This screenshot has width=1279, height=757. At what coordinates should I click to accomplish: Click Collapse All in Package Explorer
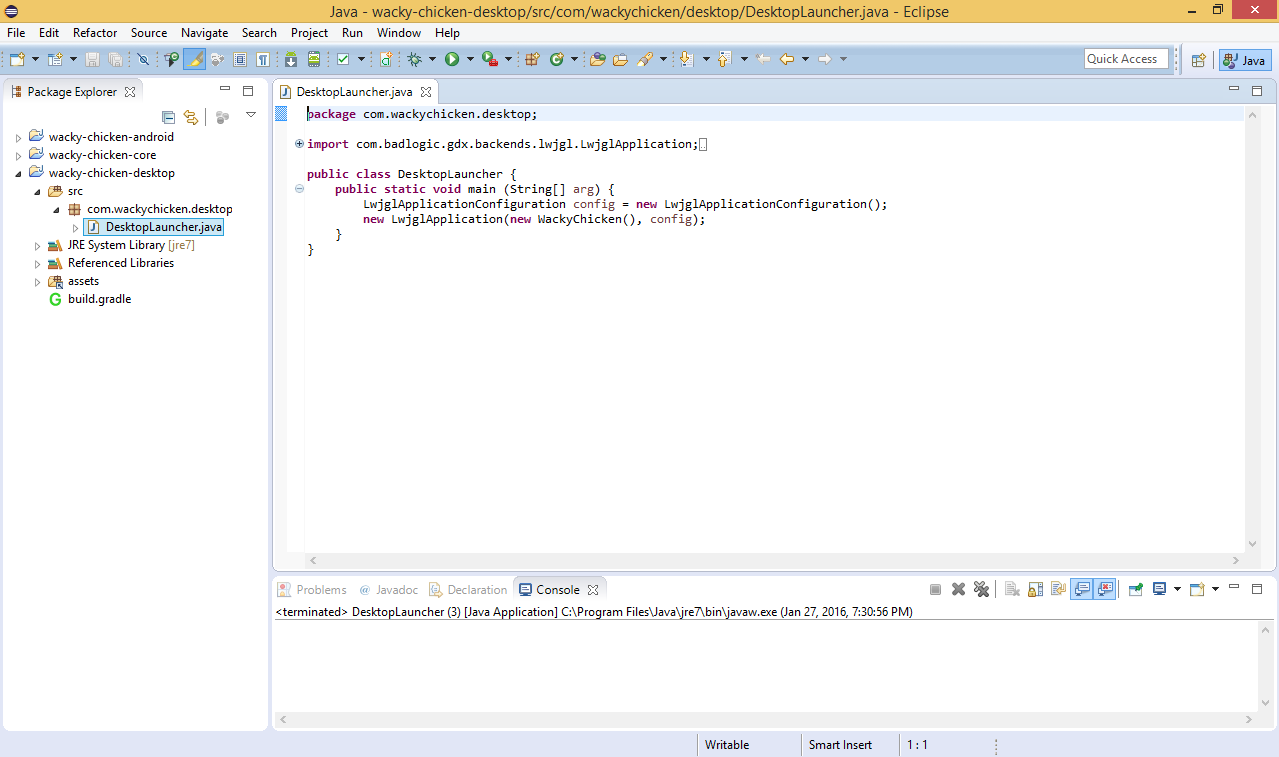coord(168,117)
